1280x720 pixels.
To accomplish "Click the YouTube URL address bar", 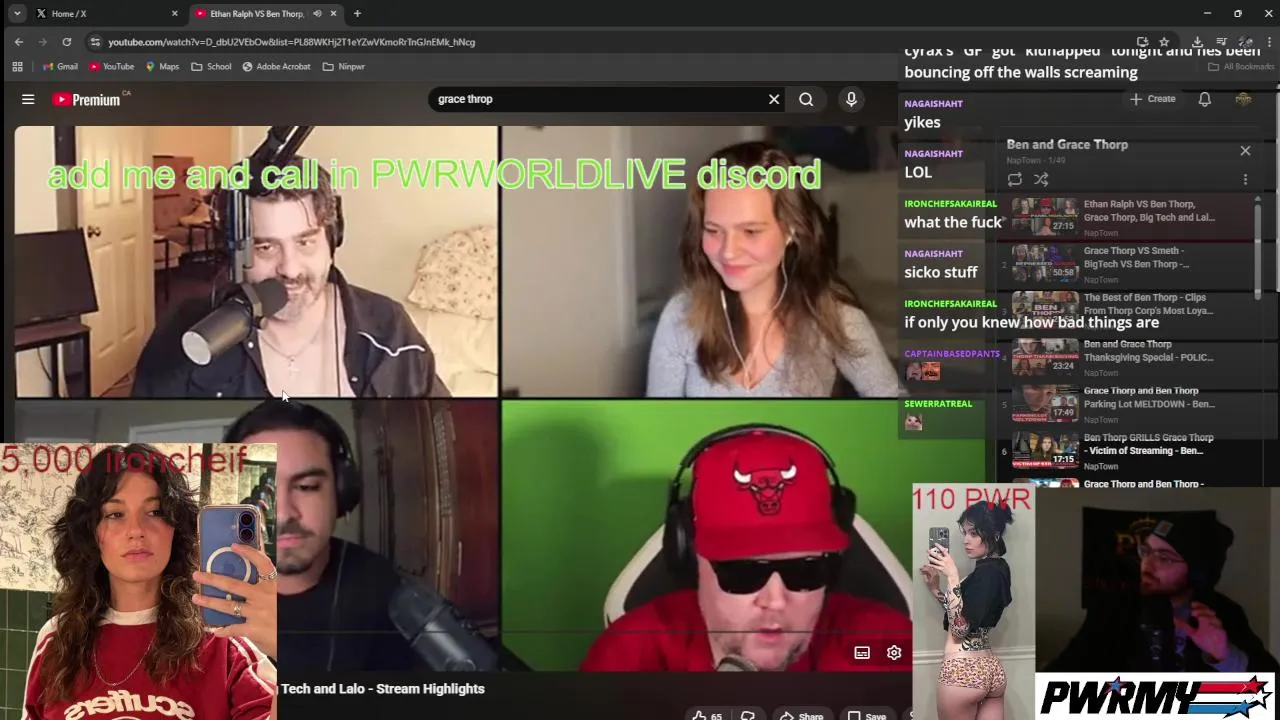I will coord(291,42).
